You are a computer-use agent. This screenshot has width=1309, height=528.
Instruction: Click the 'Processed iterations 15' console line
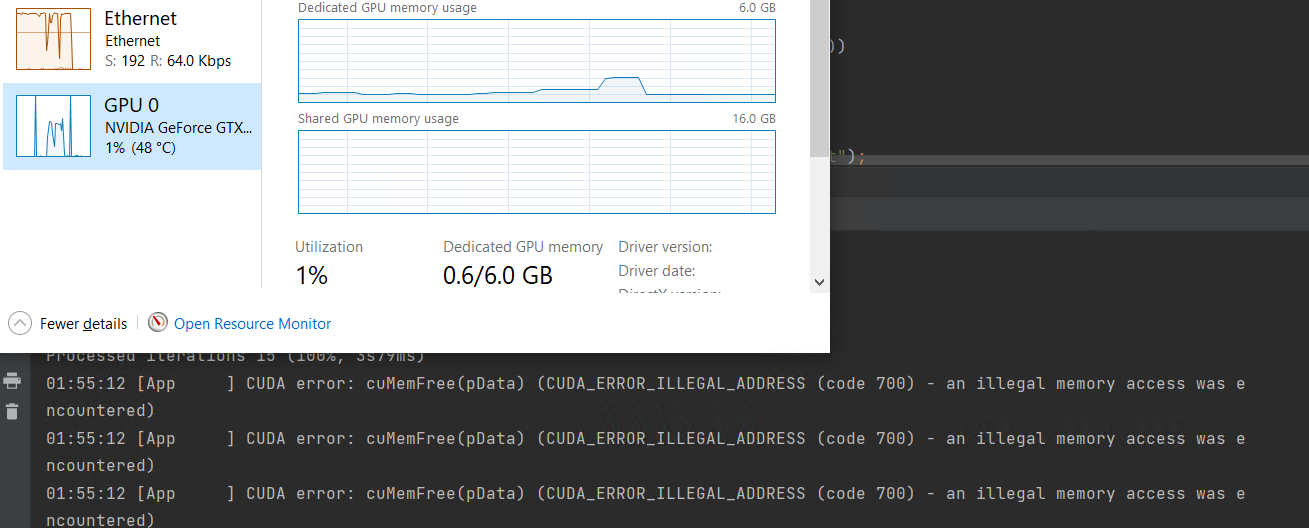235,356
